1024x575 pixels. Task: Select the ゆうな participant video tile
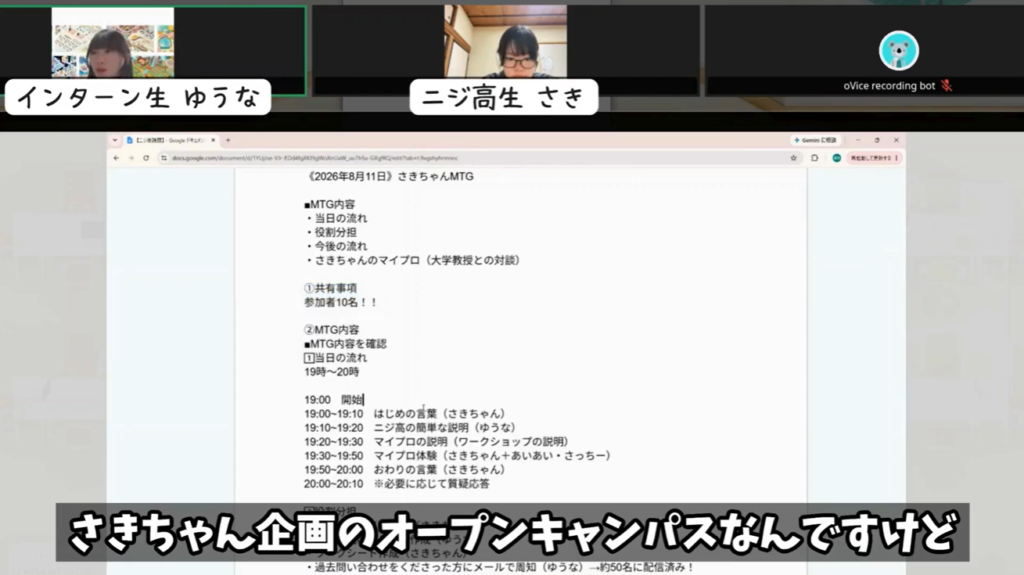tap(153, 50)
